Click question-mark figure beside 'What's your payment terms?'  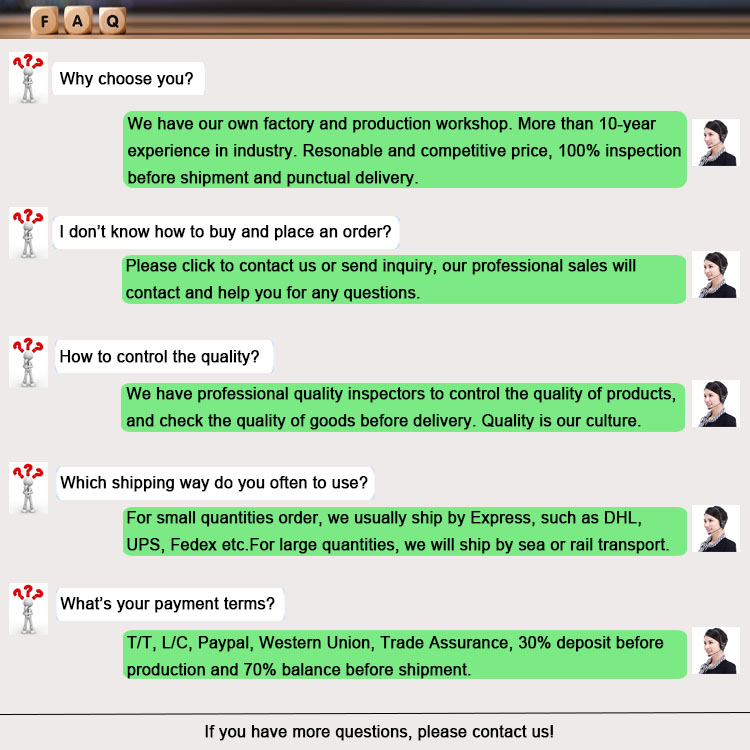[28, 609]
